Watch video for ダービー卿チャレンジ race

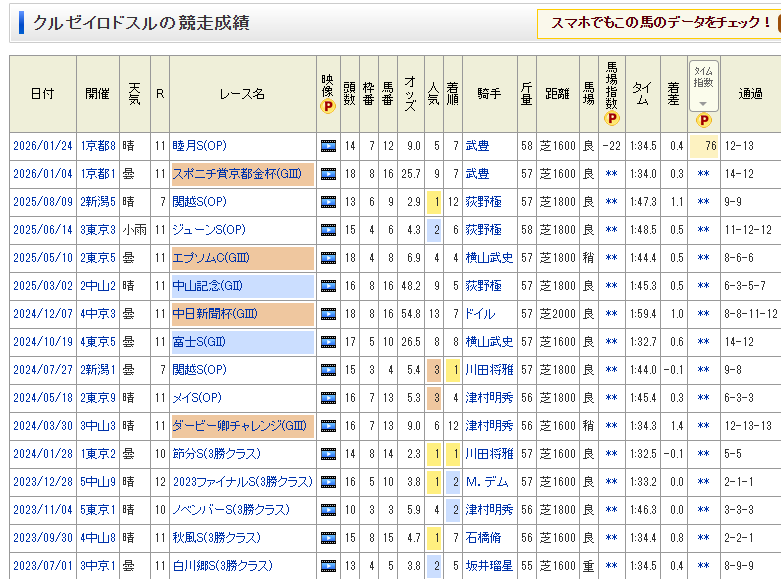327,426
